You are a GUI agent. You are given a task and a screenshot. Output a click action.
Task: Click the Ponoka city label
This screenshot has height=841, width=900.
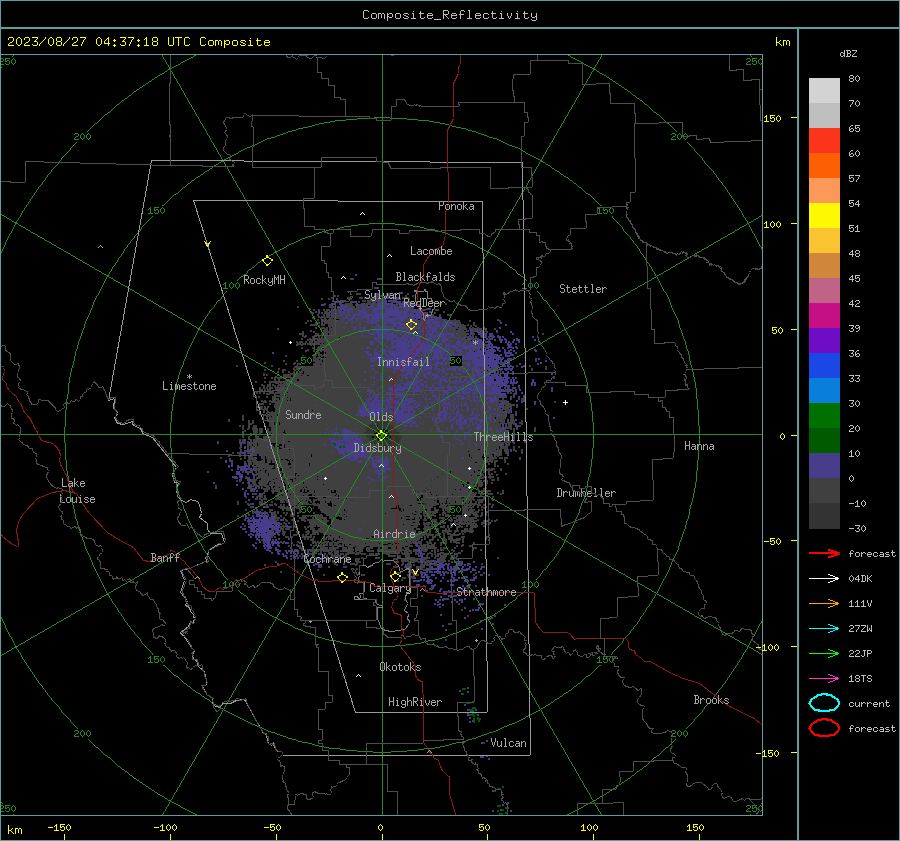click(456, 206)
